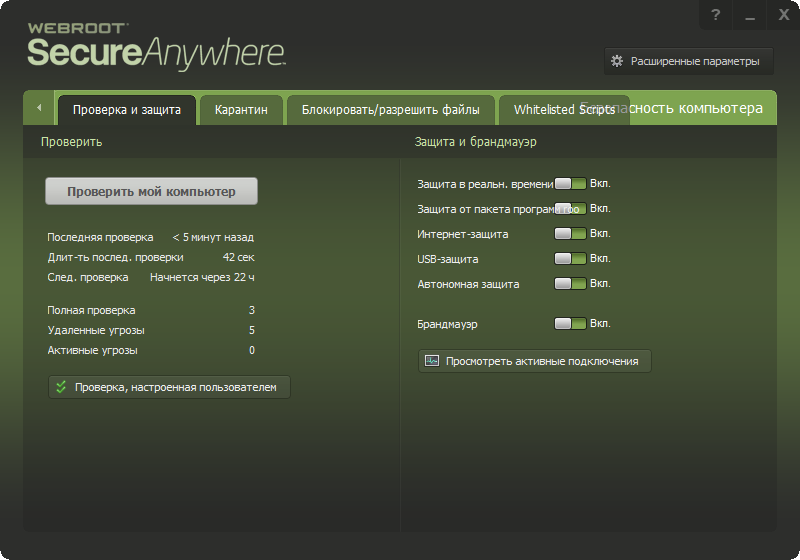
Task: Close the Webroot window with X
Action: point(784,15)
